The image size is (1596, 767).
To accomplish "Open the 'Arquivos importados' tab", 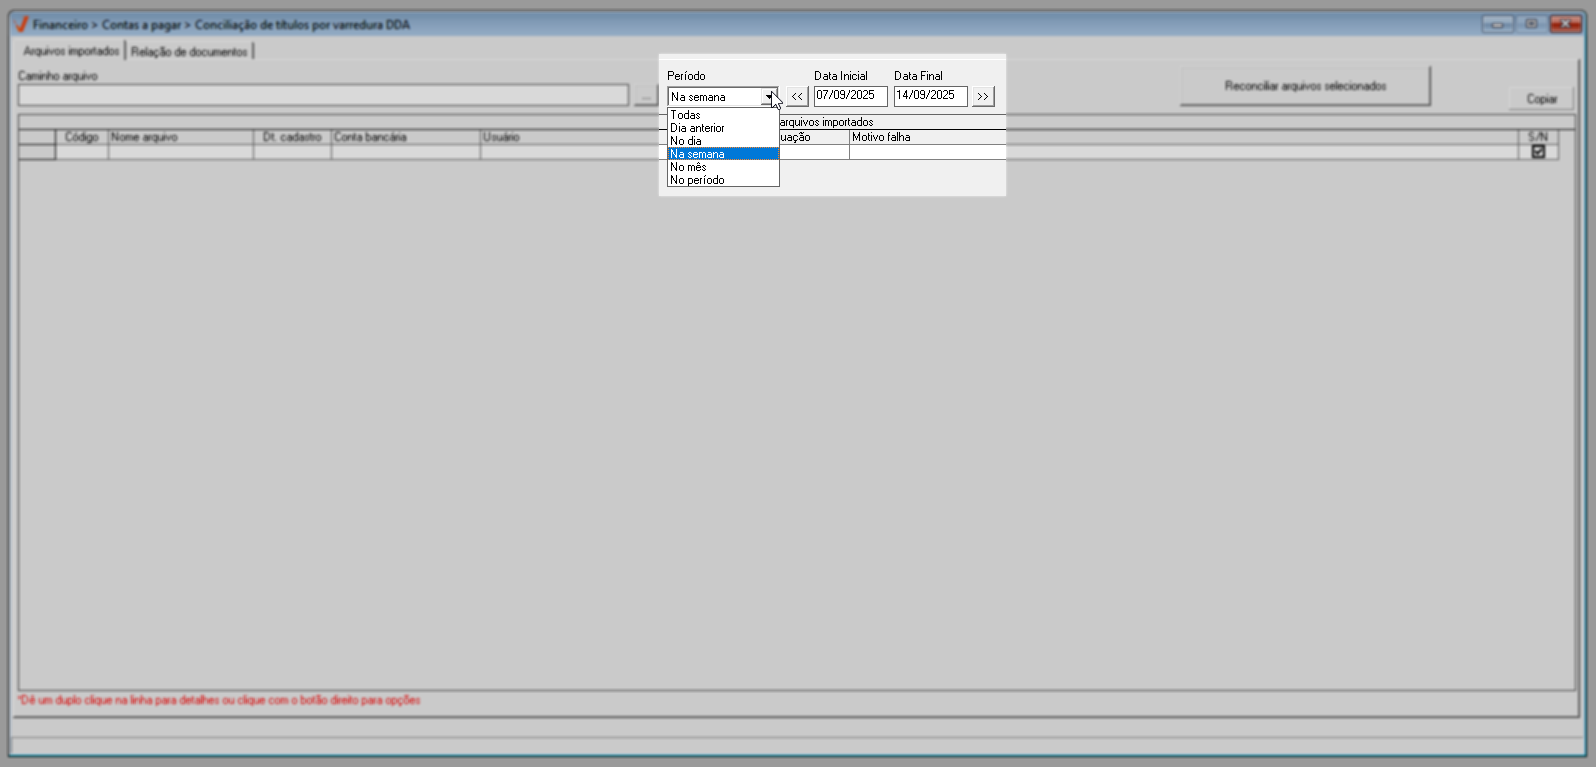I will point(71,51).
